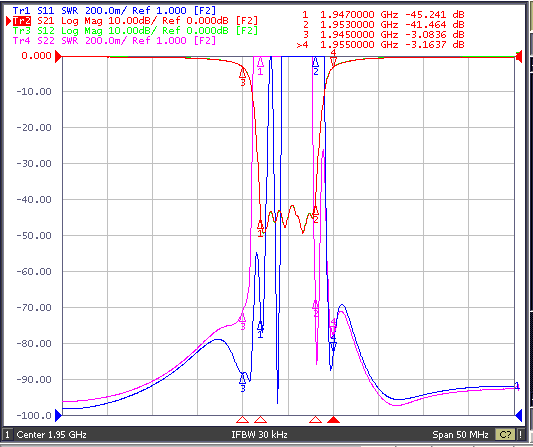Click the marker 1 readout at 1.9470000 GHz
533x447 pixels.
383,15
